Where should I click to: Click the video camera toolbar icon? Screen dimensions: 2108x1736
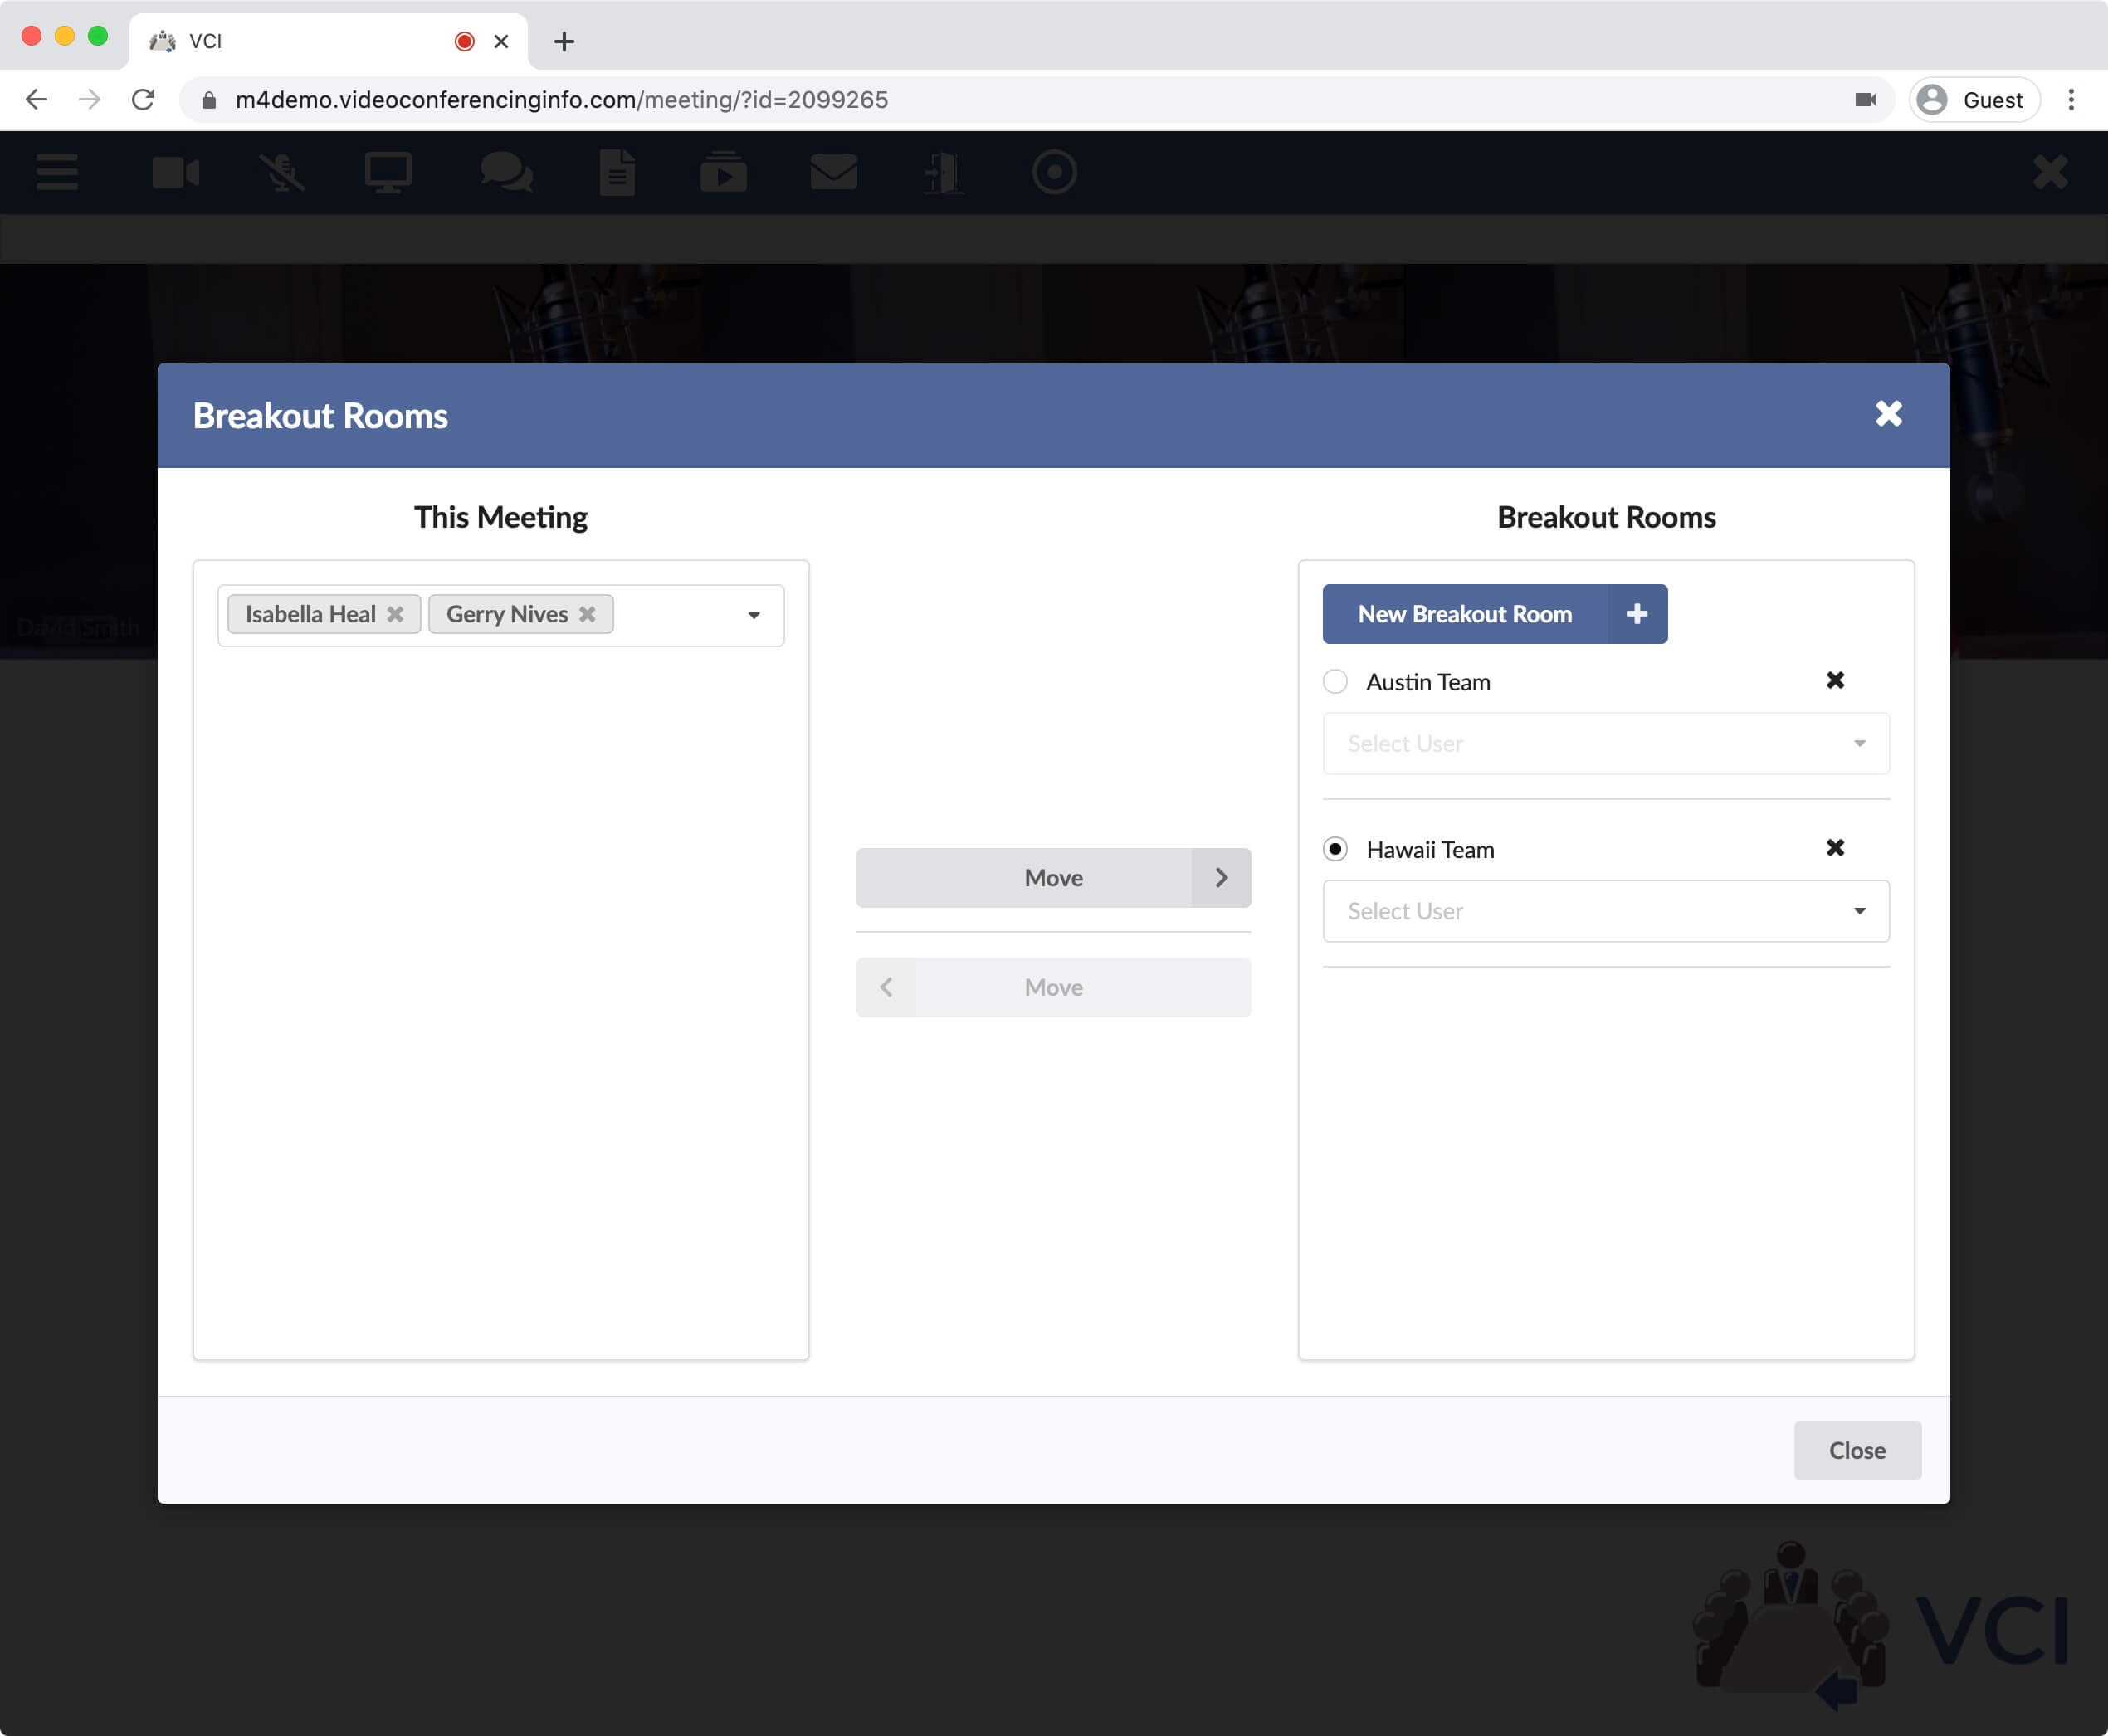tap(175, 172)
